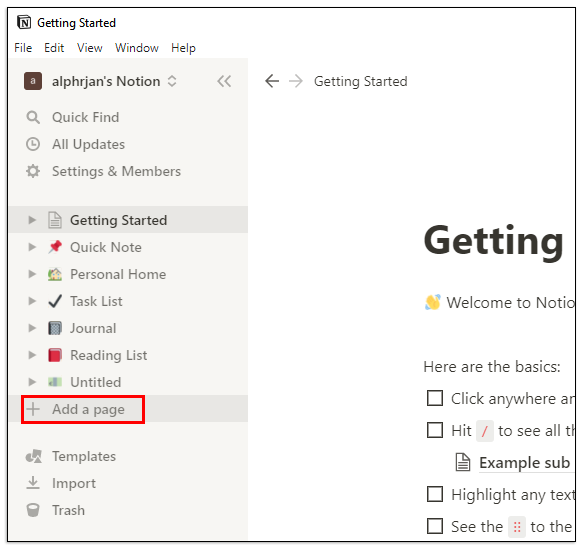Select the Journal page label
Image resolution: width=584 pixels, height=550 pixels.
[93, 328]
